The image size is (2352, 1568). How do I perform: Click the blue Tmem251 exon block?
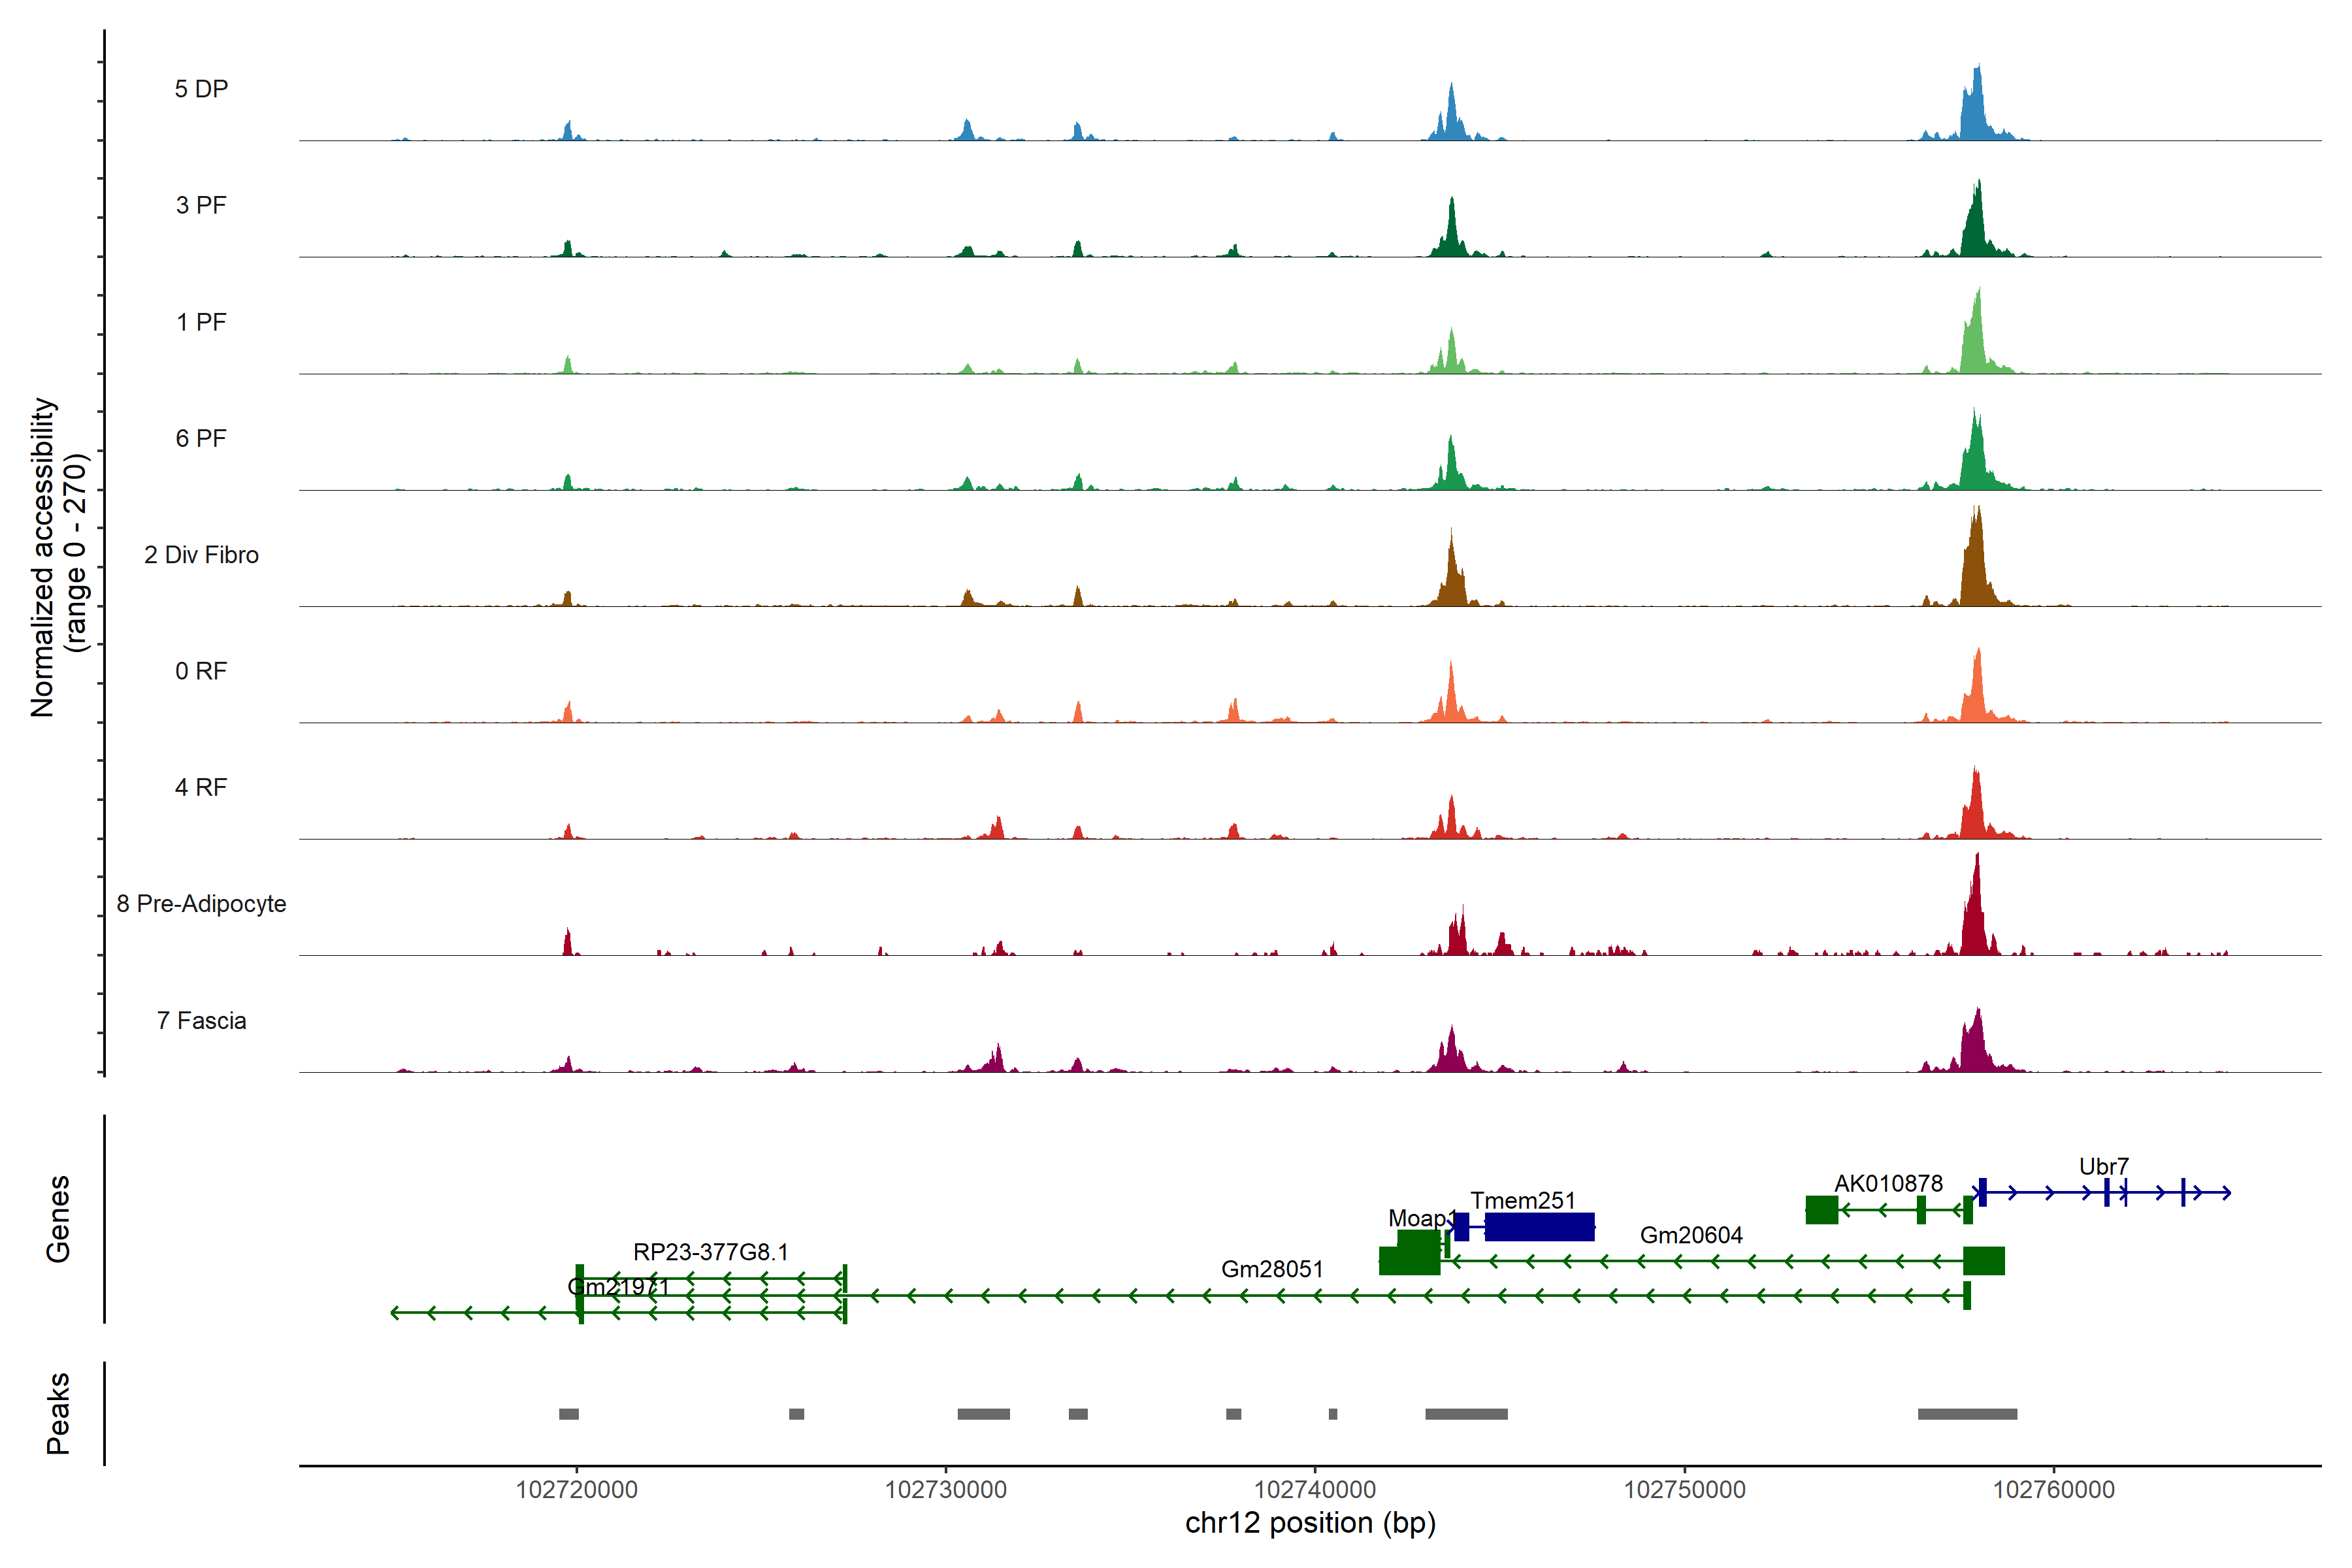point(1539,1227)
